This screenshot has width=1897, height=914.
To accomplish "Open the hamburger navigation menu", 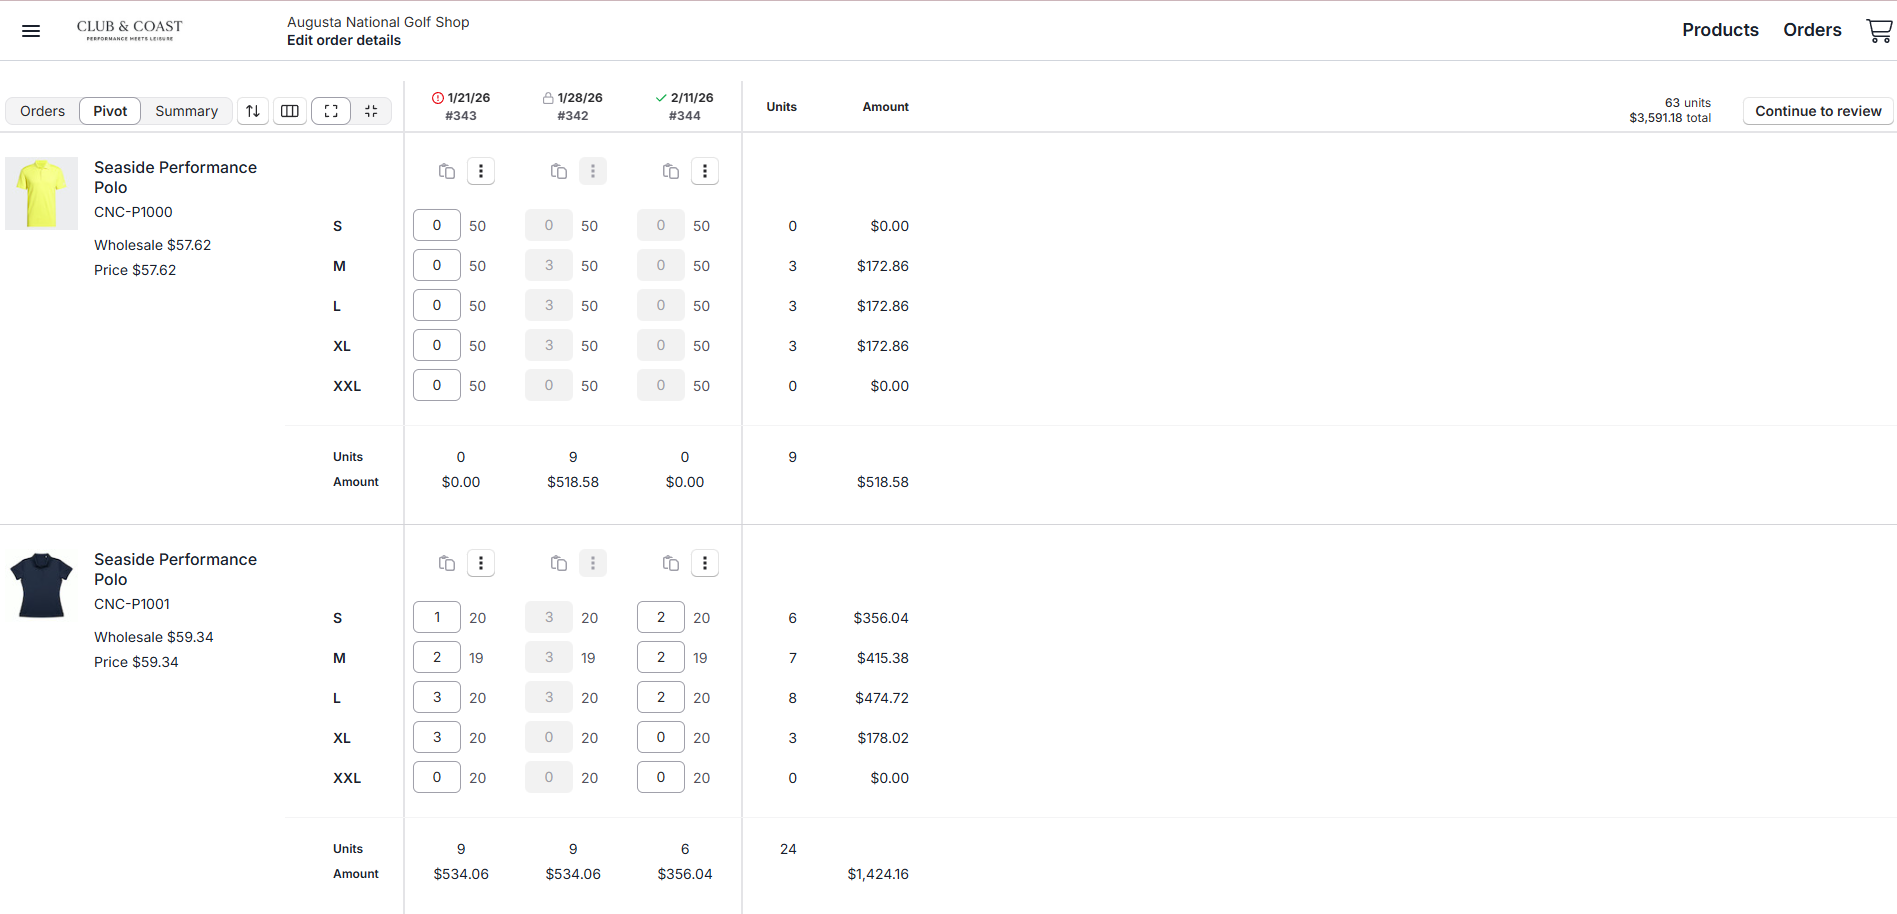I will coord(31,31).
